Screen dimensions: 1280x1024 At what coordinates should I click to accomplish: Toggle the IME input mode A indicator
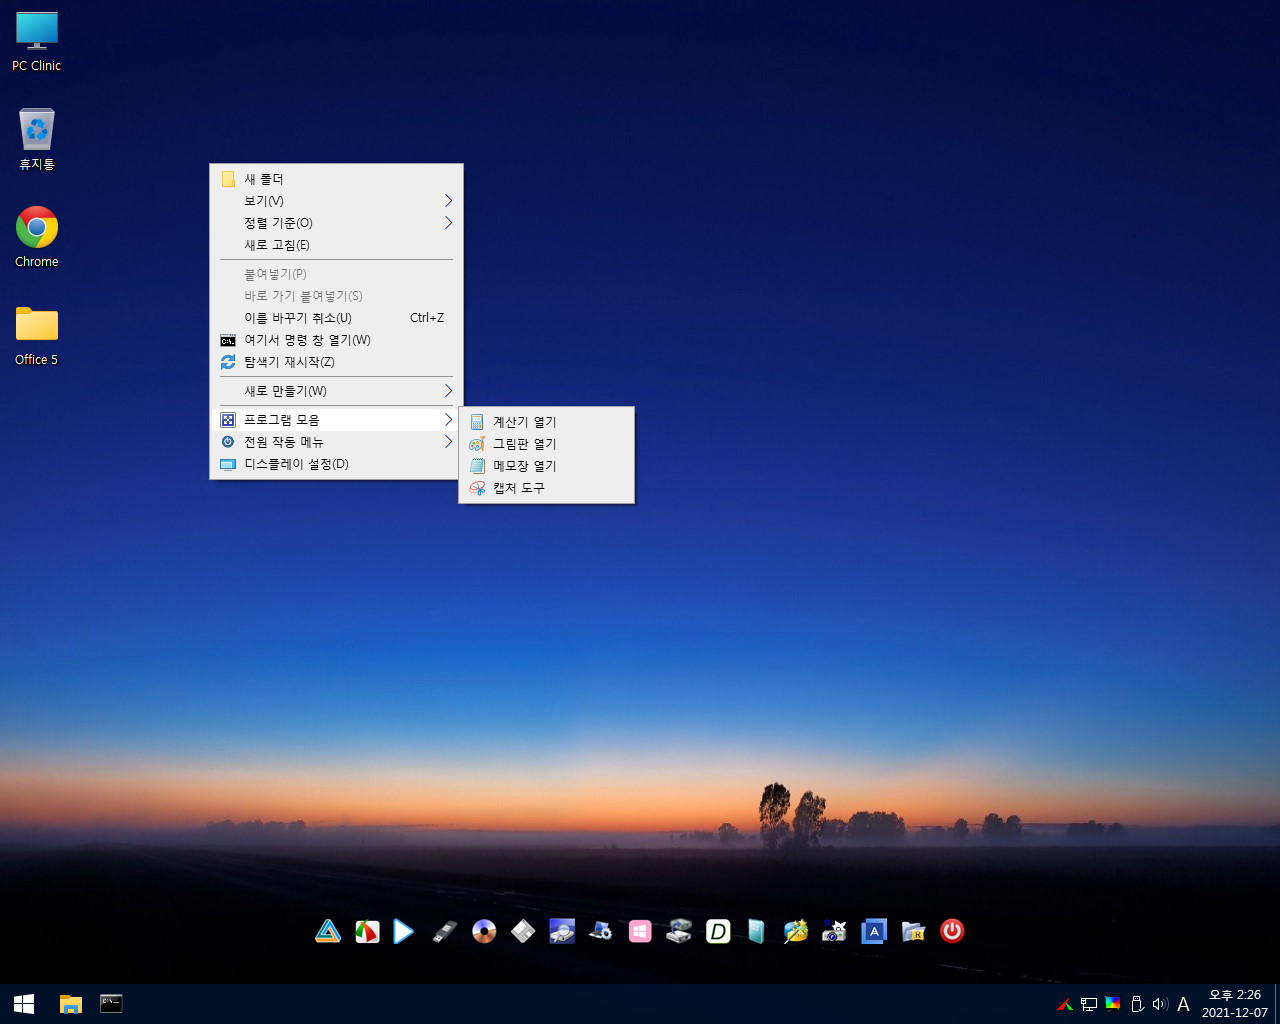(1183, 1004)
